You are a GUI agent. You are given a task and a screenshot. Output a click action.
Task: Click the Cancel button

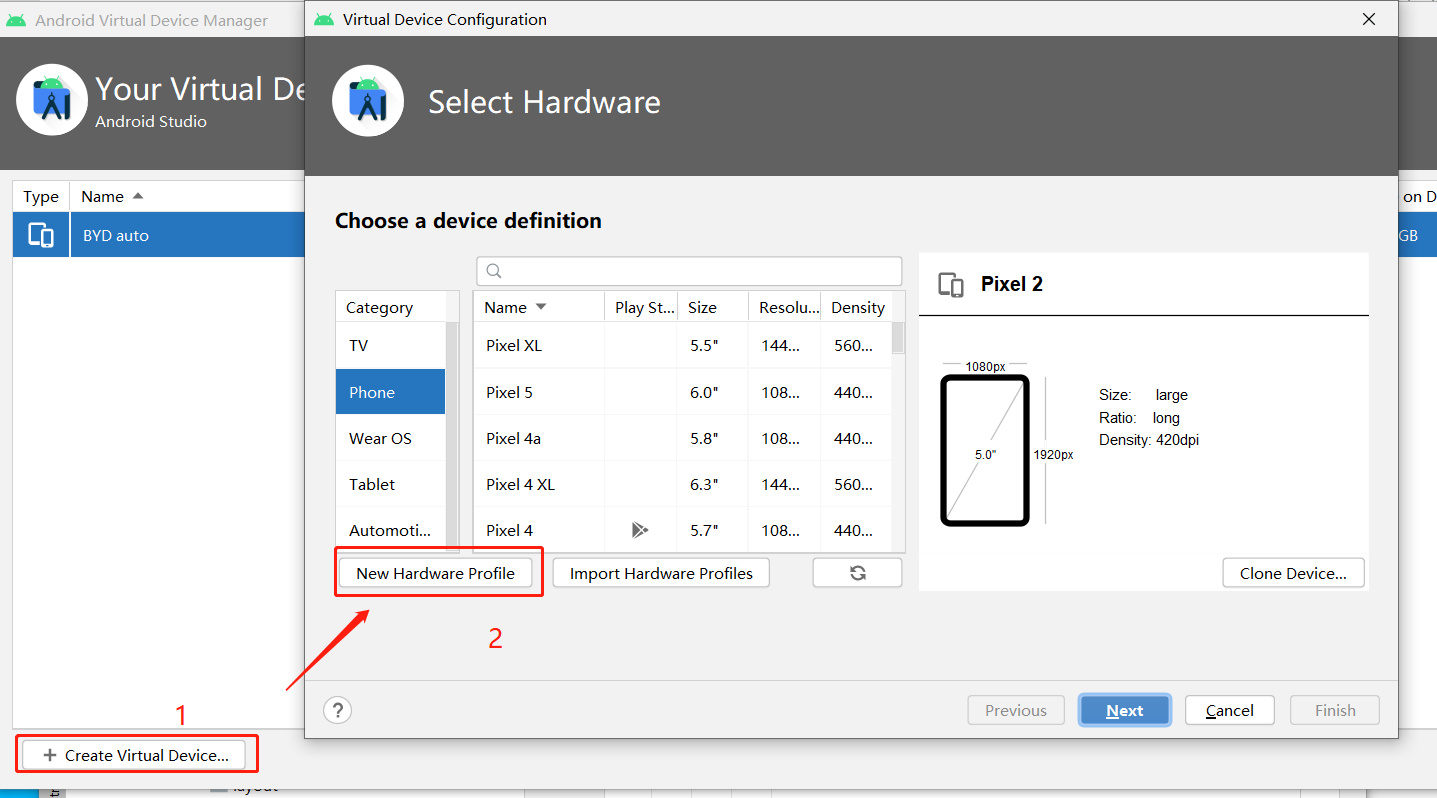1230,710
